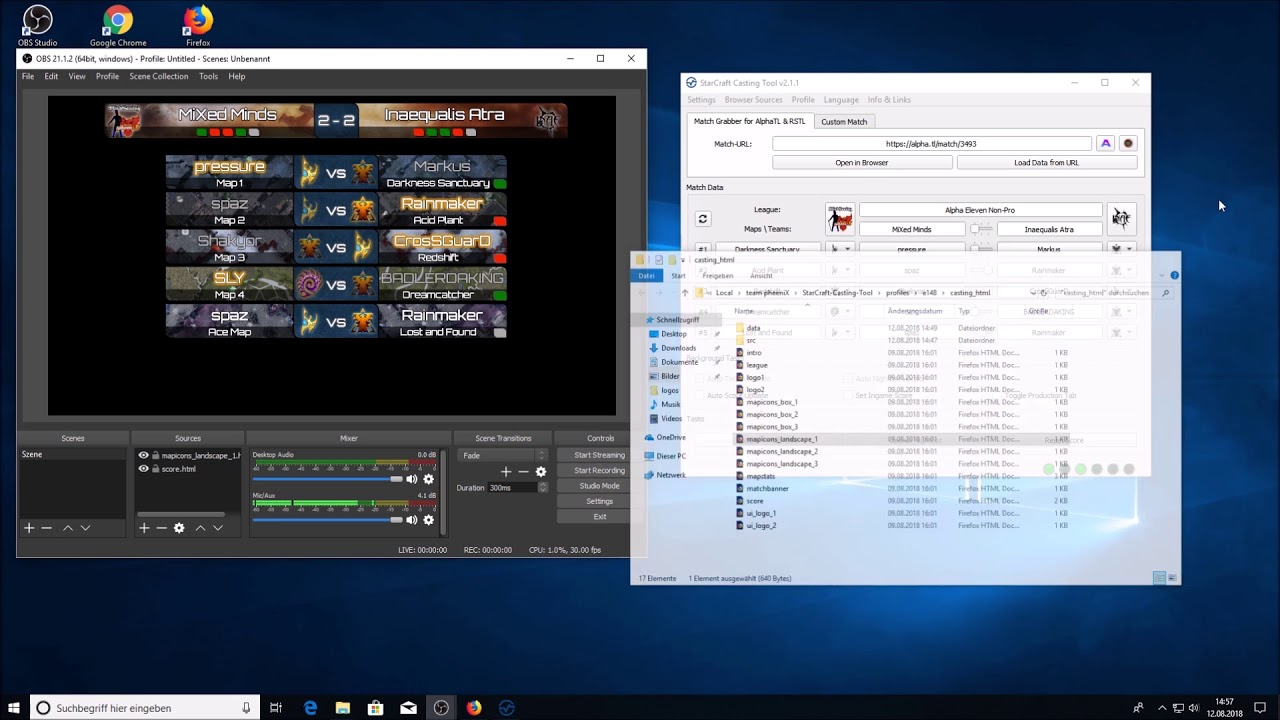
Task: Click Load Data from URL button
Action: (x=1046, y=162)
